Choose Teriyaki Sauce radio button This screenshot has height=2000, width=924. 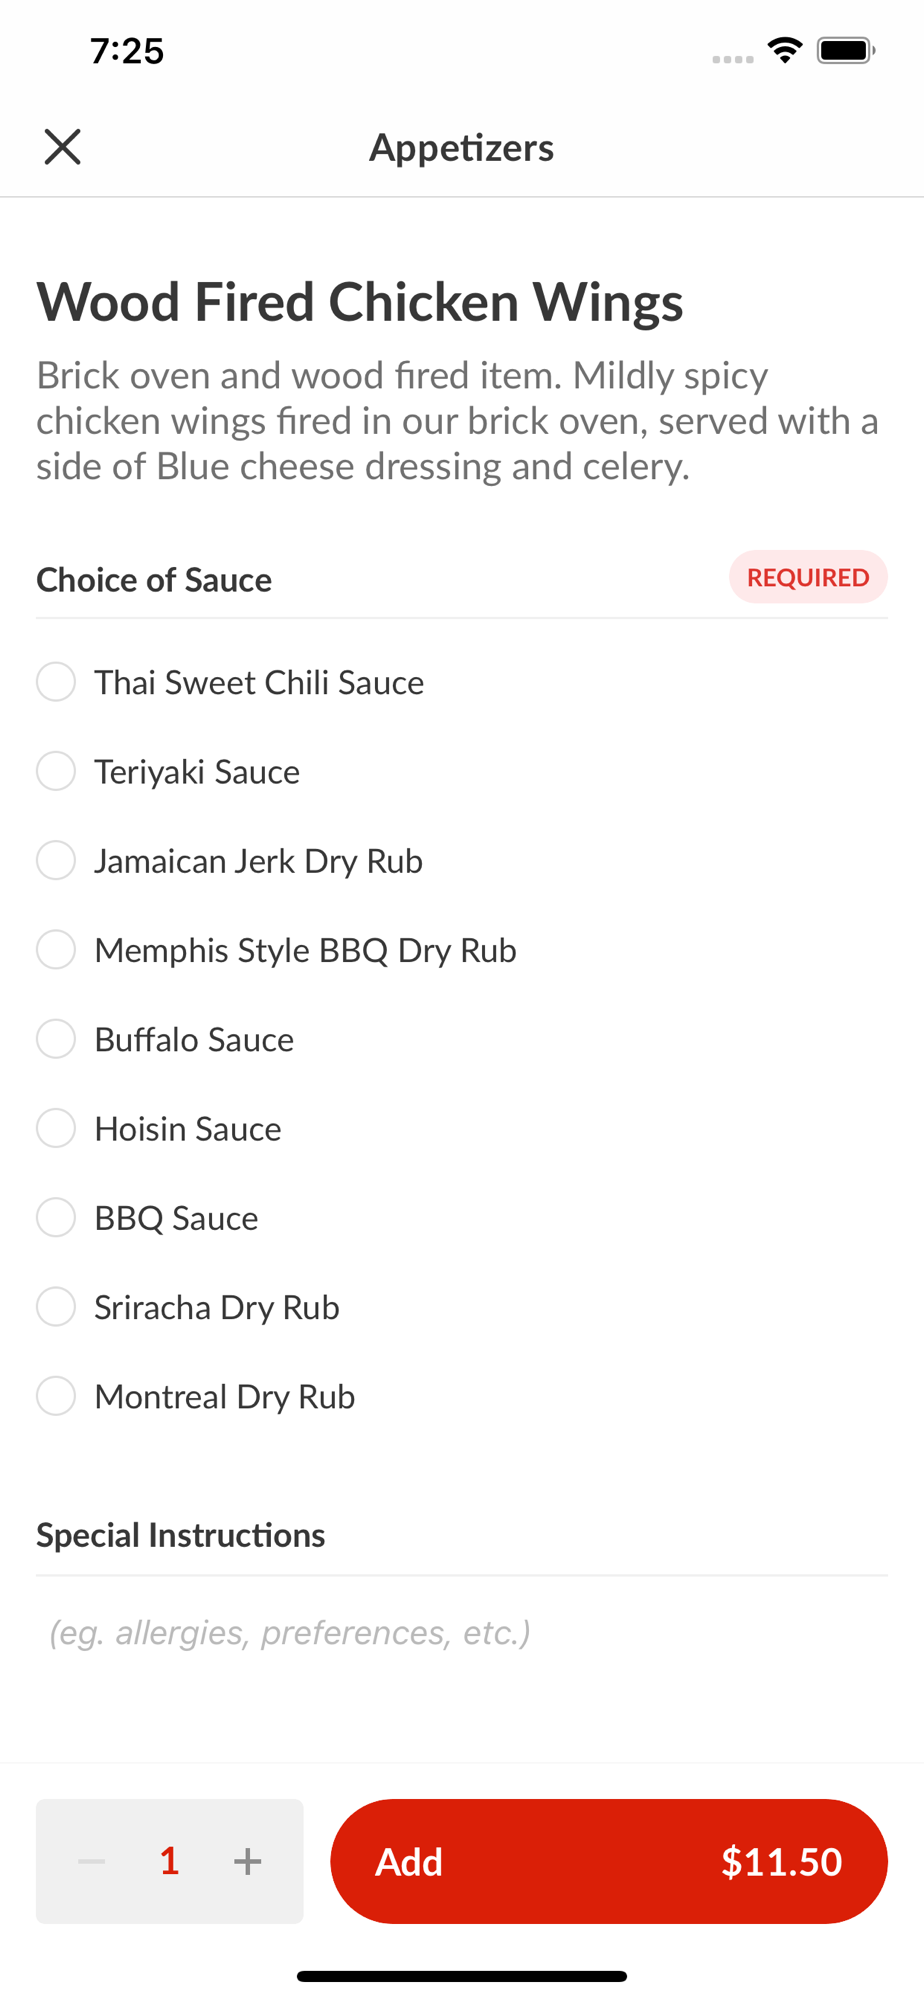[56, 771]
